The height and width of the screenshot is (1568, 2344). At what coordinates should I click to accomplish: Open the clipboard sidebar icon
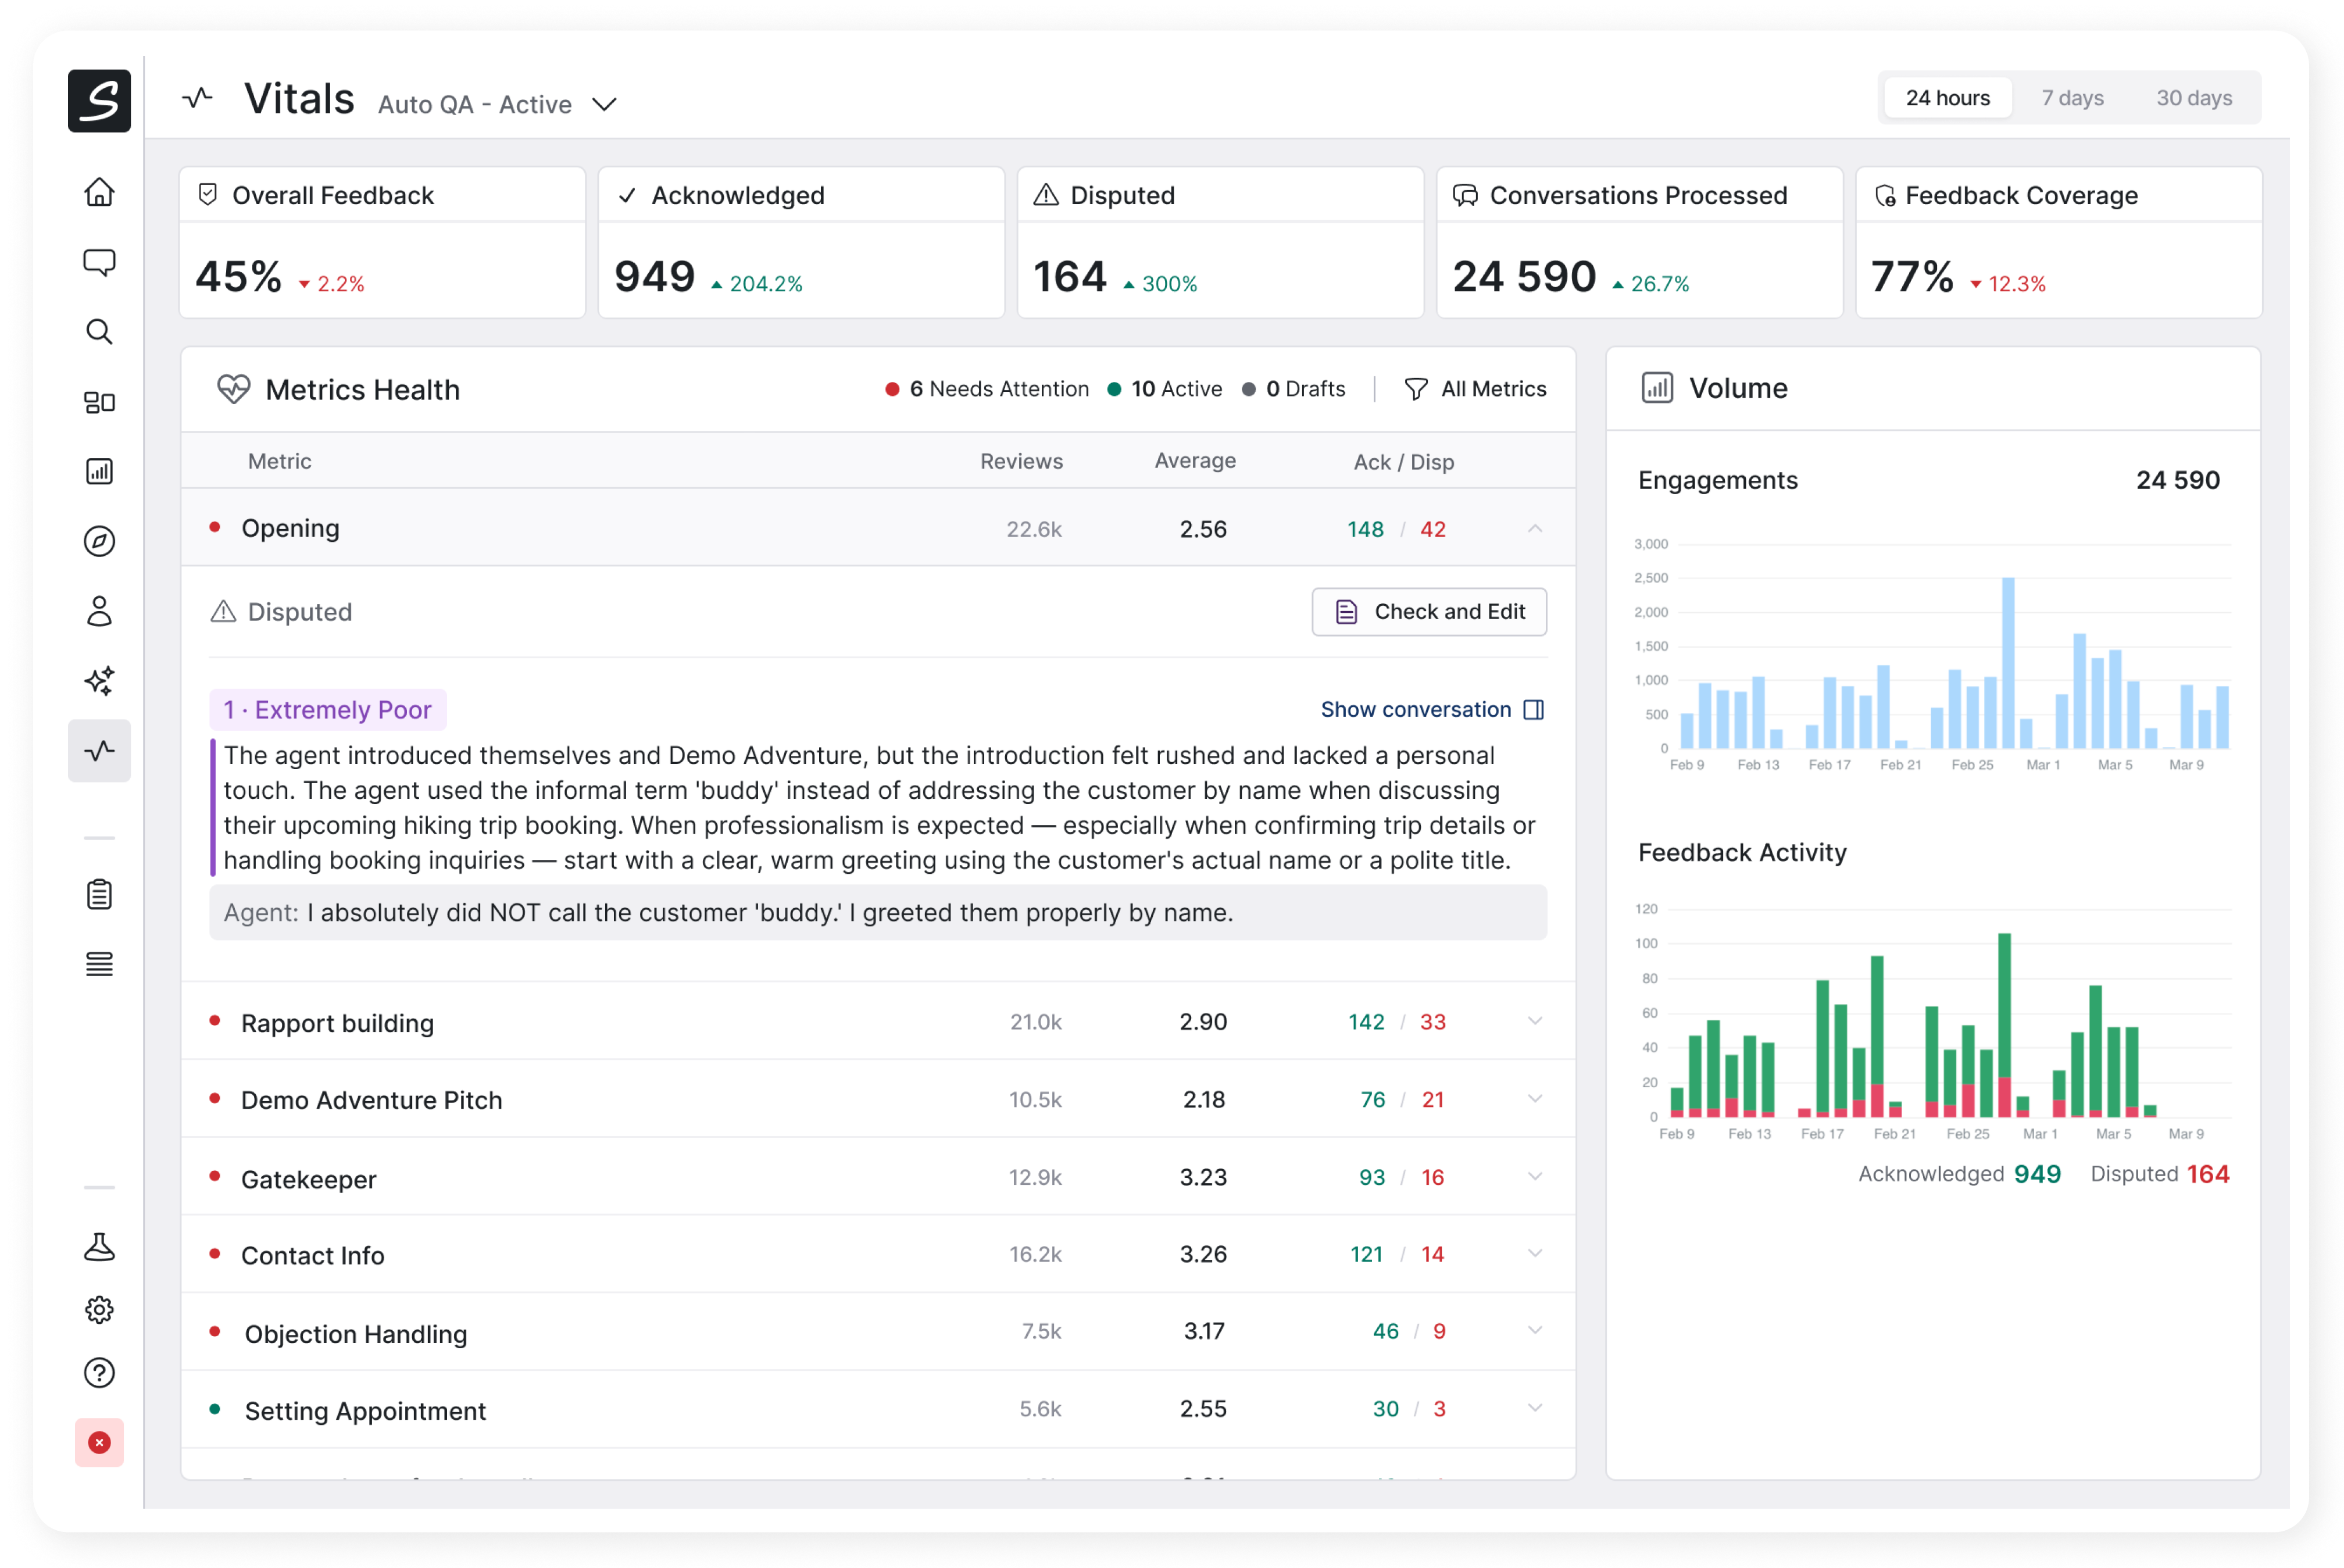point(99,894)
